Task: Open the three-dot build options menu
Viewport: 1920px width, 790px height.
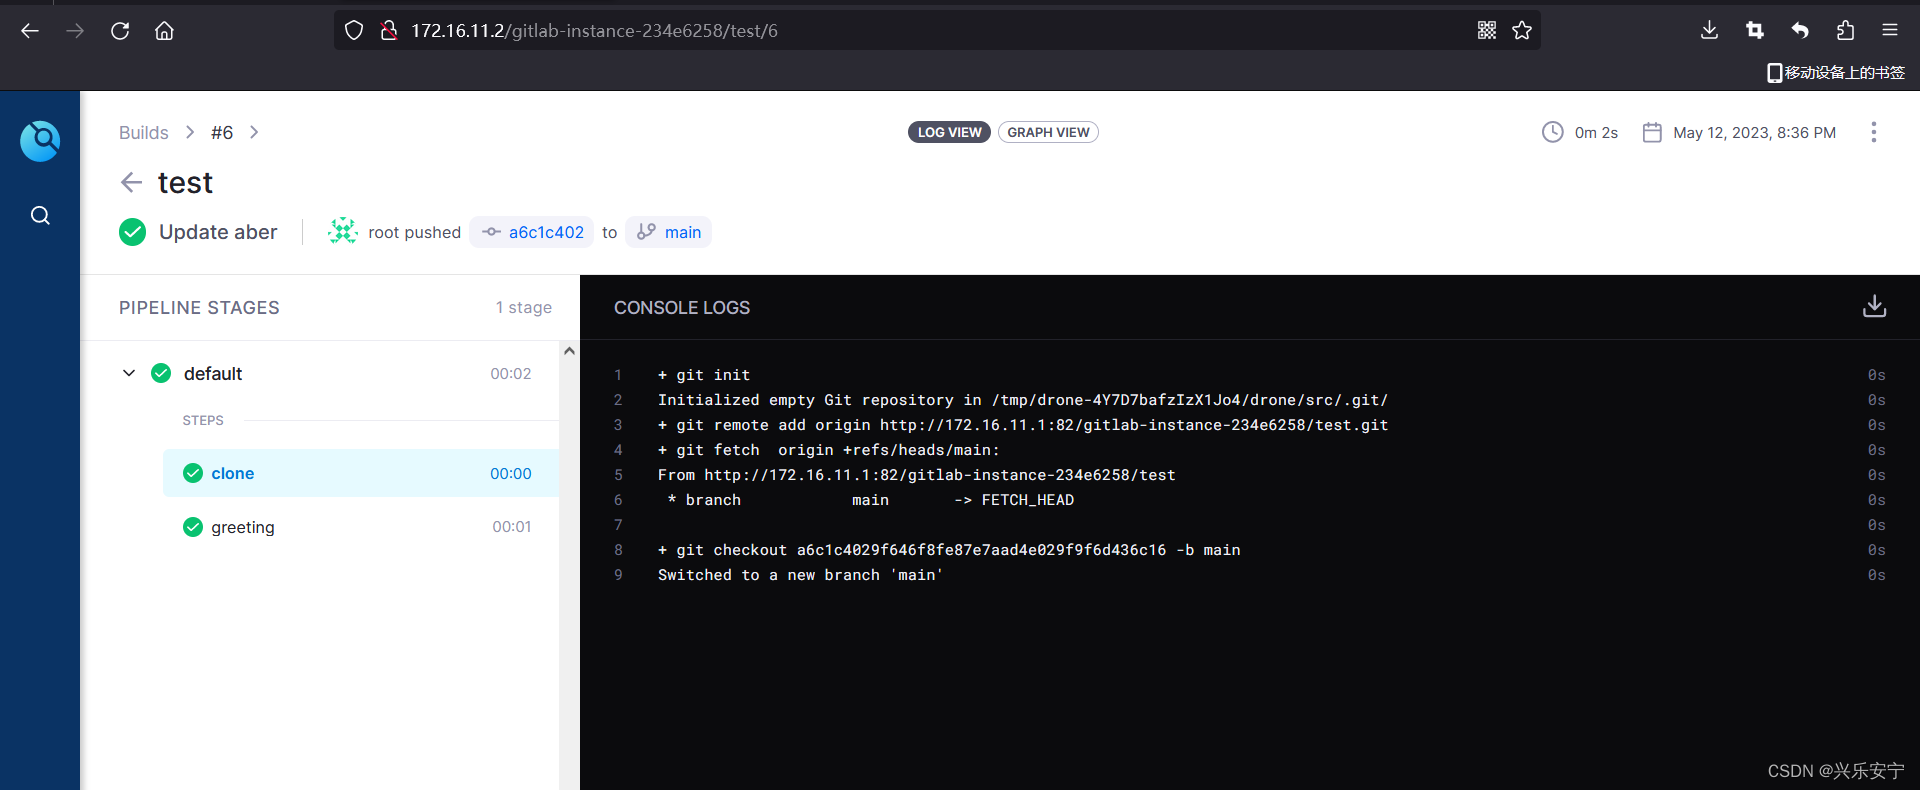Action: (x=1873, y=132)
